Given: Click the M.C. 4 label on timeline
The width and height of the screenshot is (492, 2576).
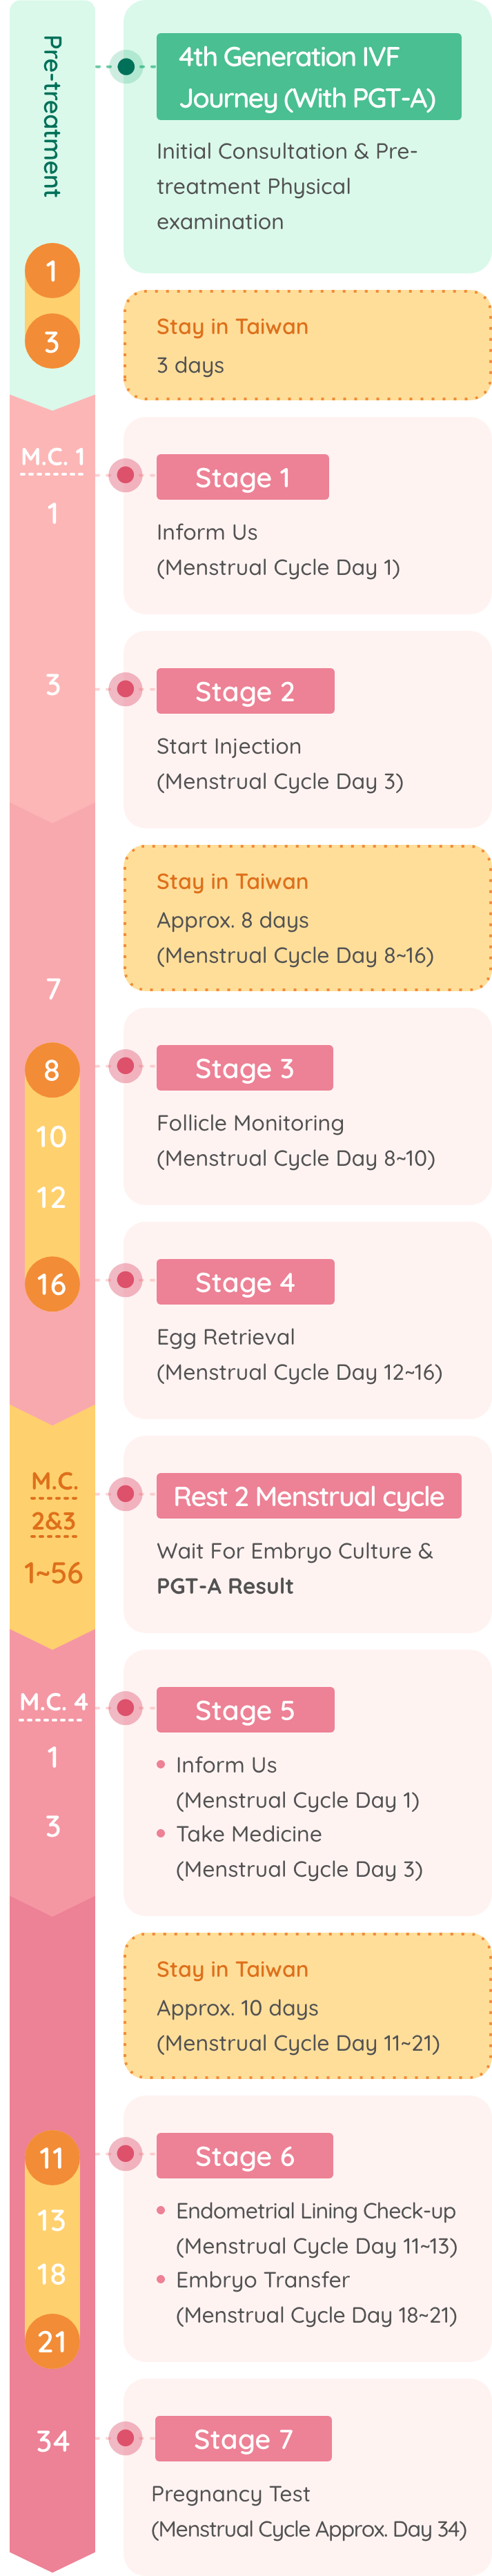Looking at the screenshot, I should tap(53, 1702).
